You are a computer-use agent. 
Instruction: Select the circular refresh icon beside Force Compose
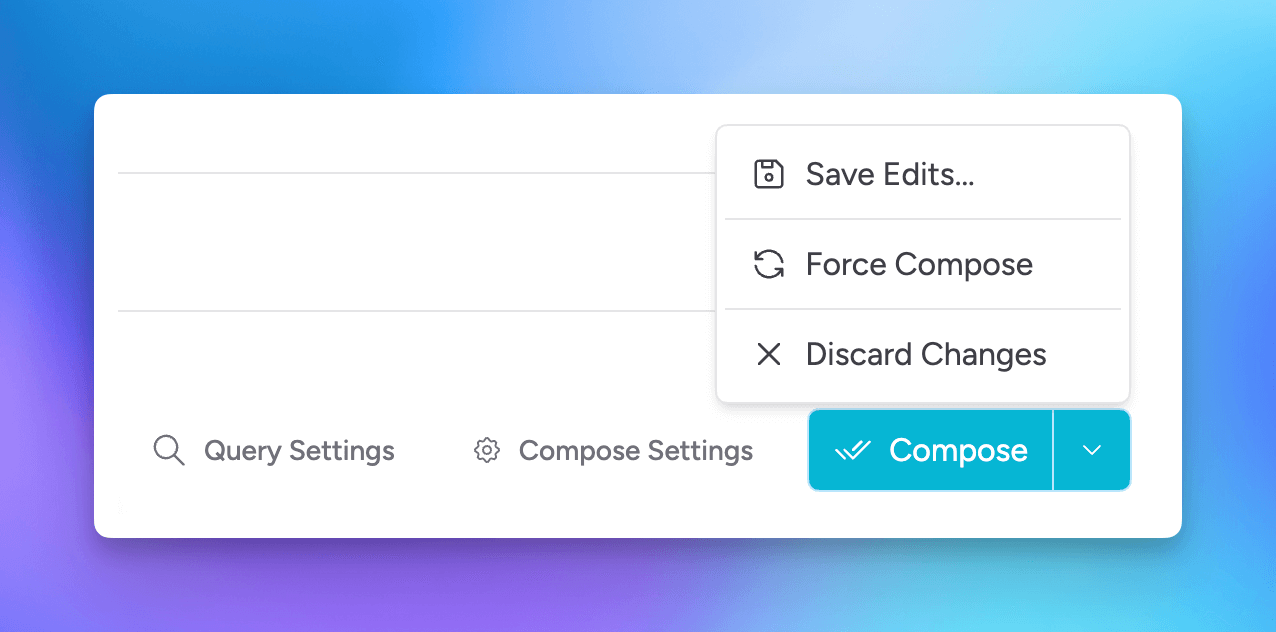coord(768,264)
